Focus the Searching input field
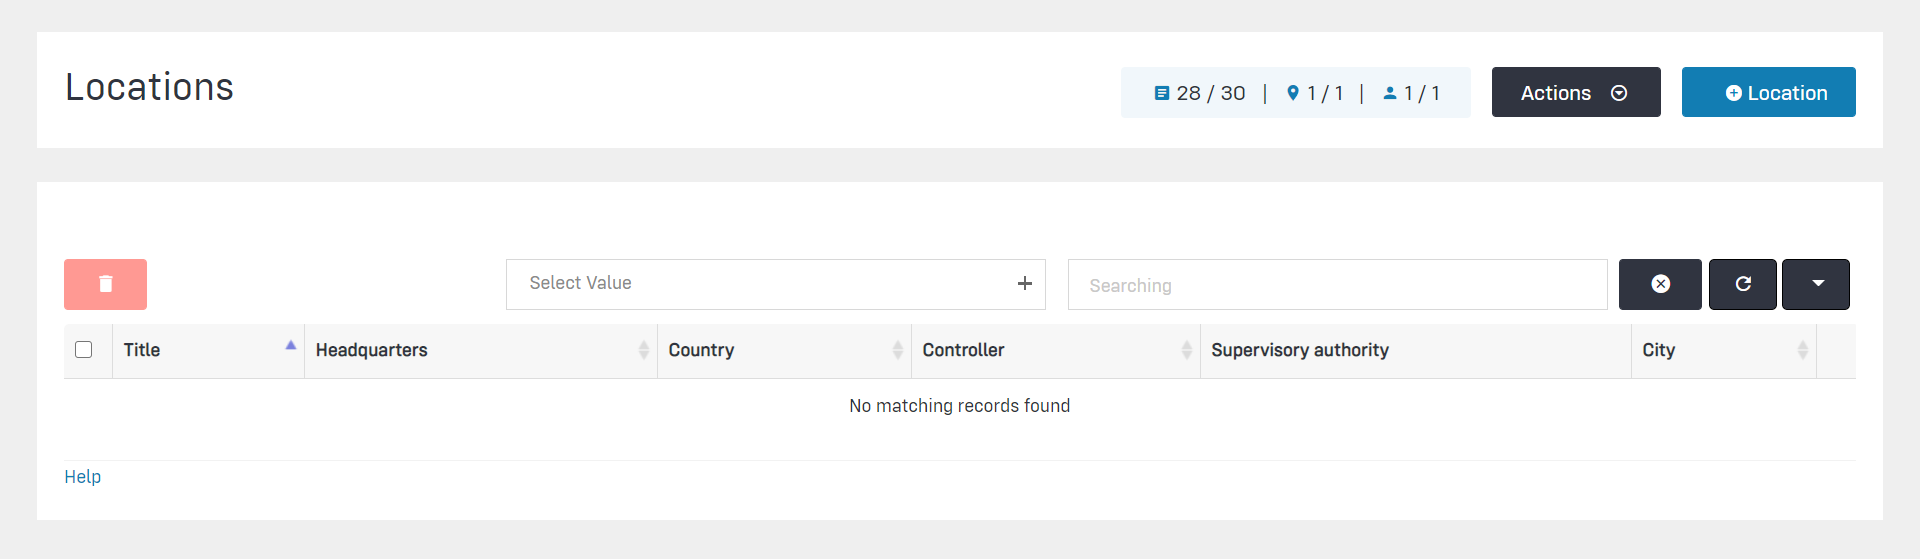Screen dimensions: 1920x559 point(1336,285)
